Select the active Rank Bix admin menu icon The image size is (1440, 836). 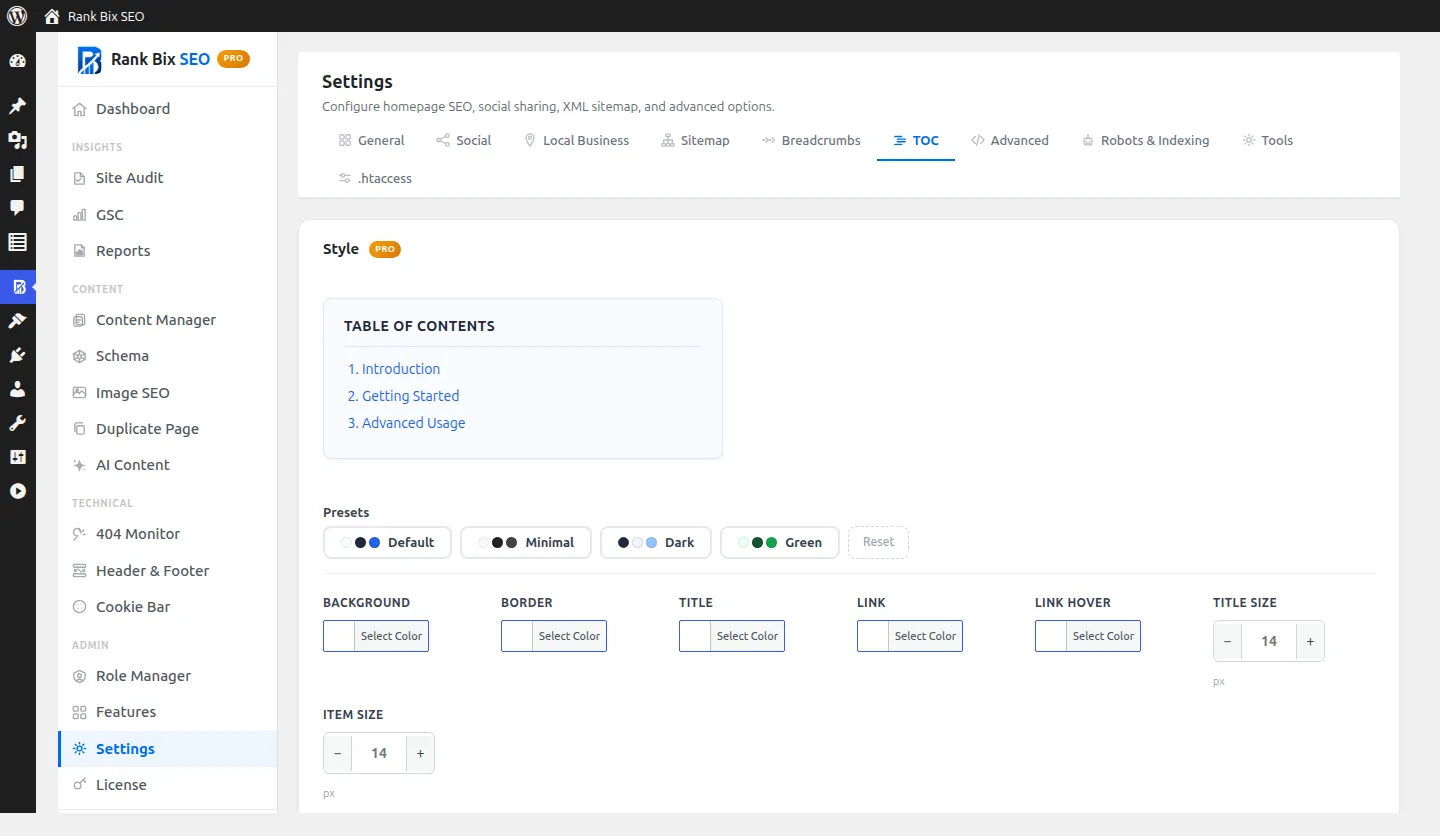tap(18, 287)
